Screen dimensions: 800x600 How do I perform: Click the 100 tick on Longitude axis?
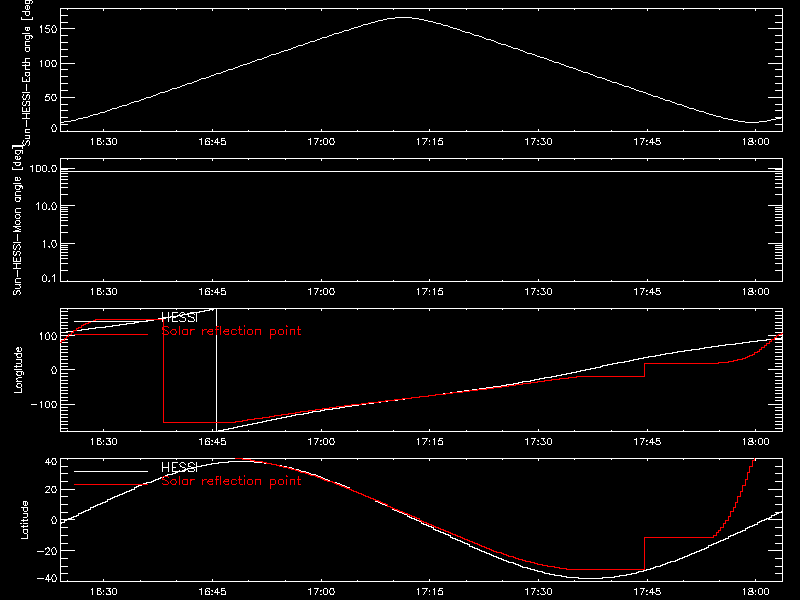[50, 336]
